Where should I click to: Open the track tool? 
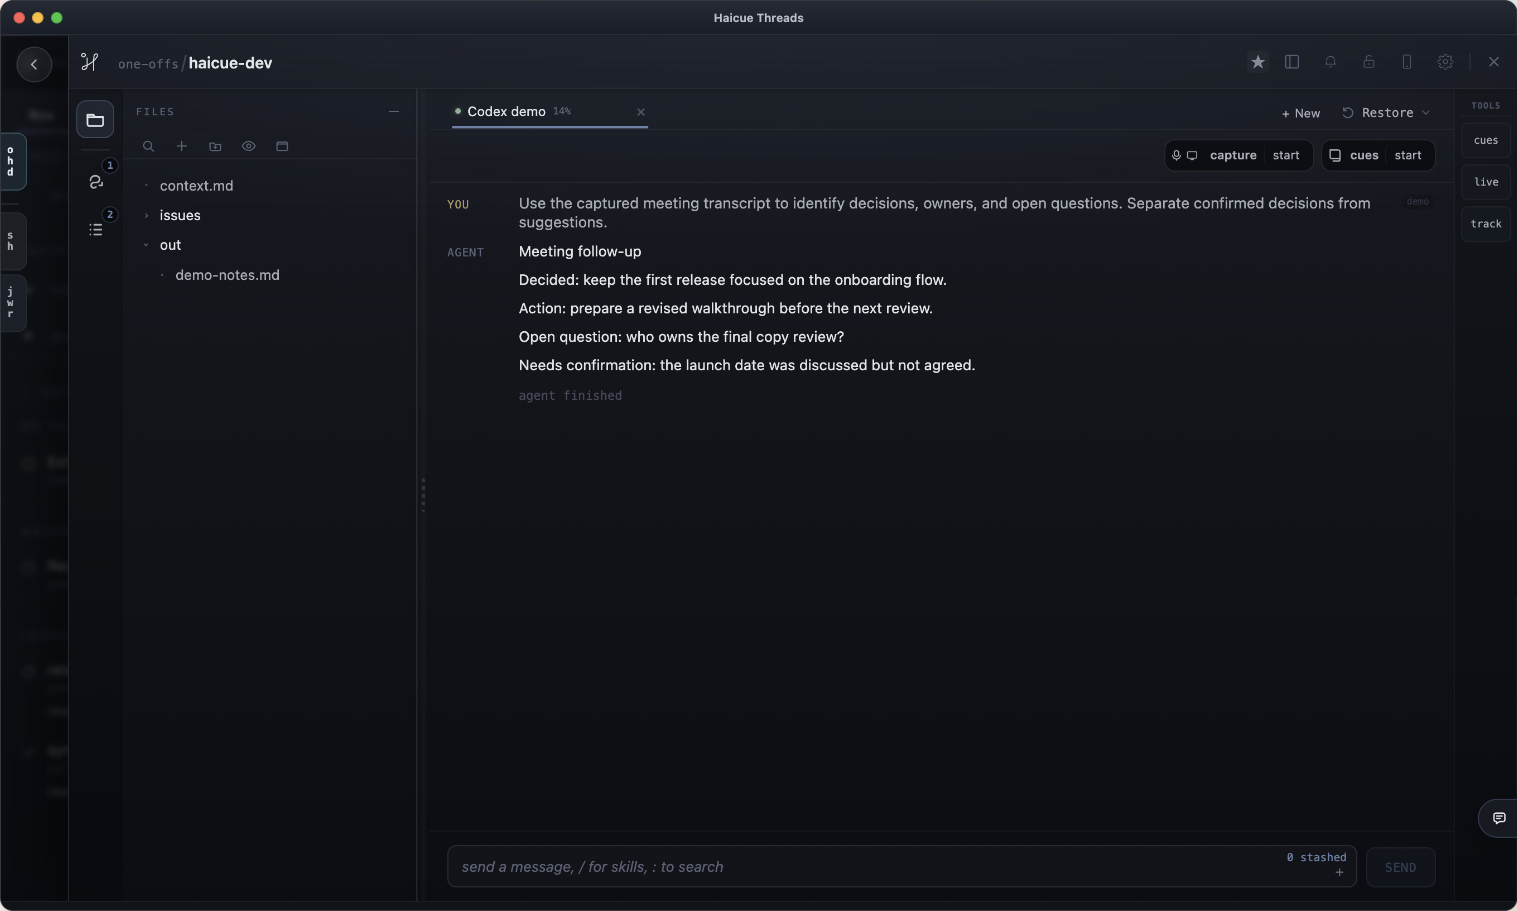tap(1486, 224)
